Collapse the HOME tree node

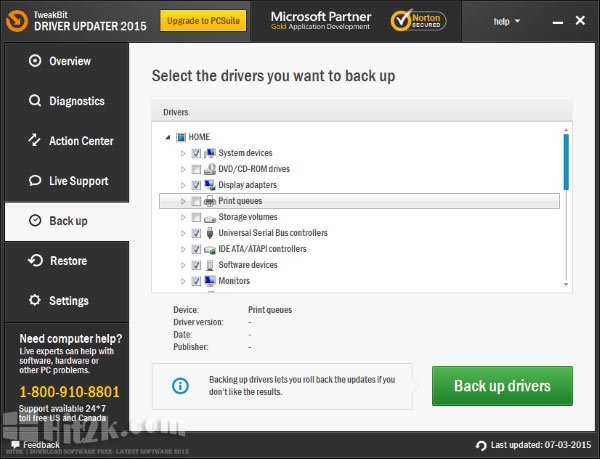(x=168, y=137)
